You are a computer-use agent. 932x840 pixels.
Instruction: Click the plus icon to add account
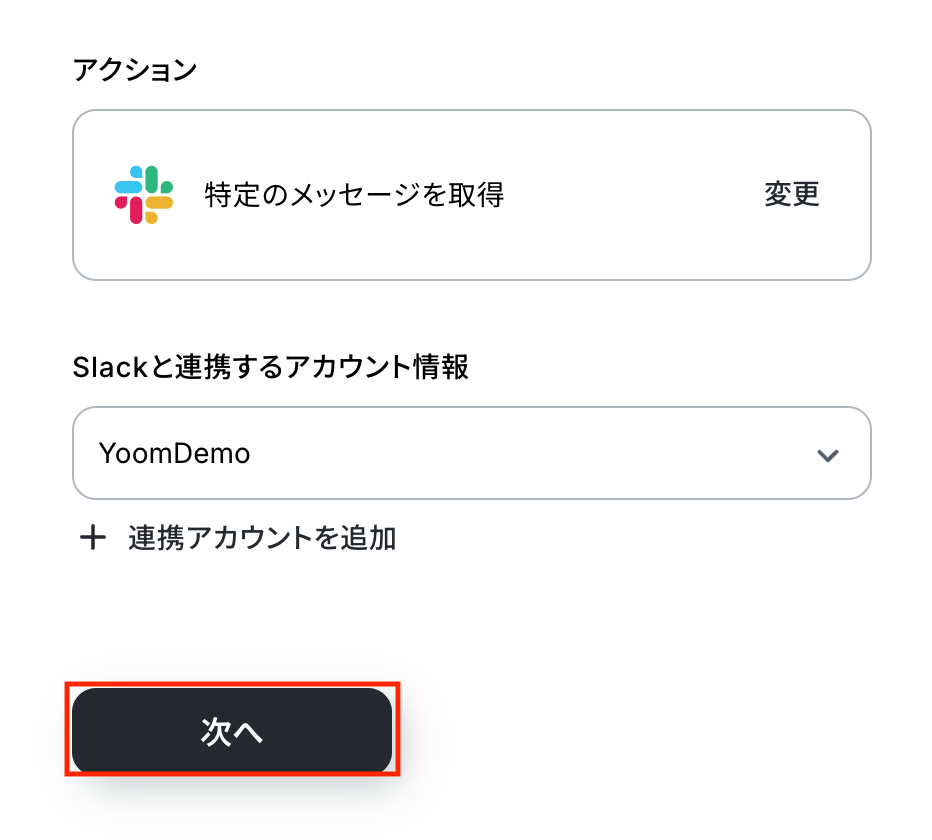click(93, 539)
